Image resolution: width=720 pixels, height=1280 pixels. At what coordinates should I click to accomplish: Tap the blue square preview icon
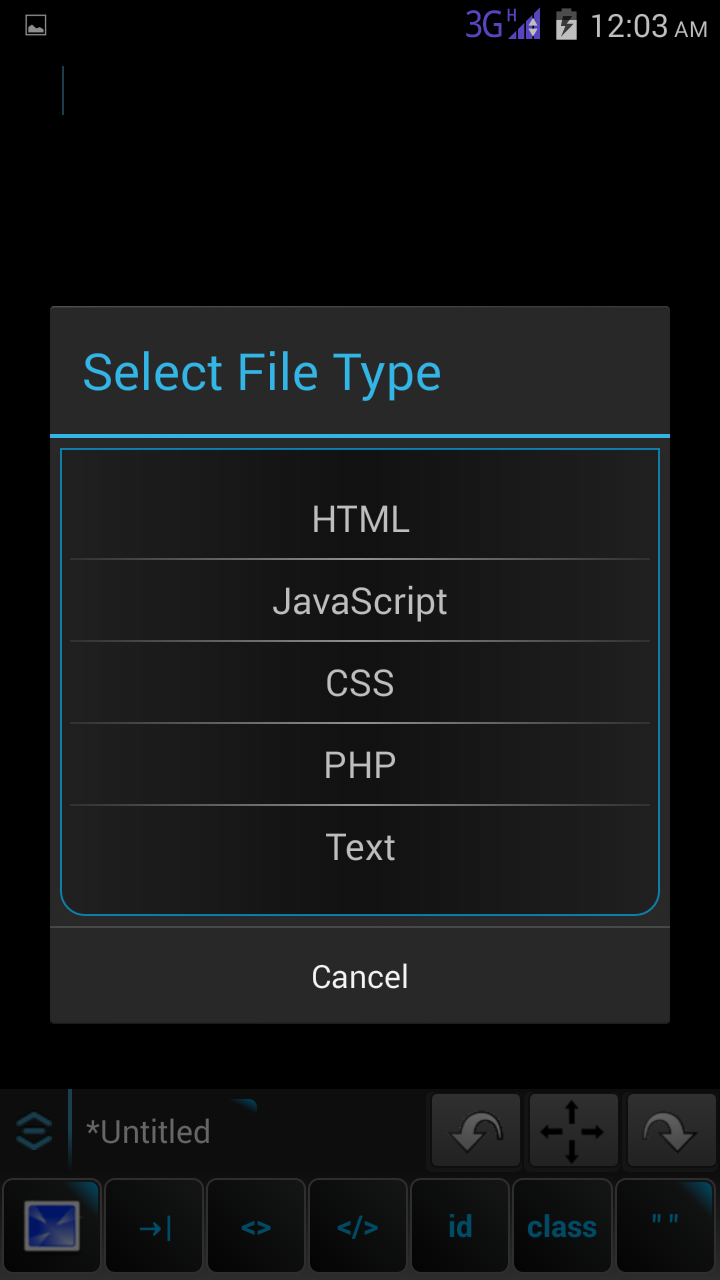pos(52,1227)
